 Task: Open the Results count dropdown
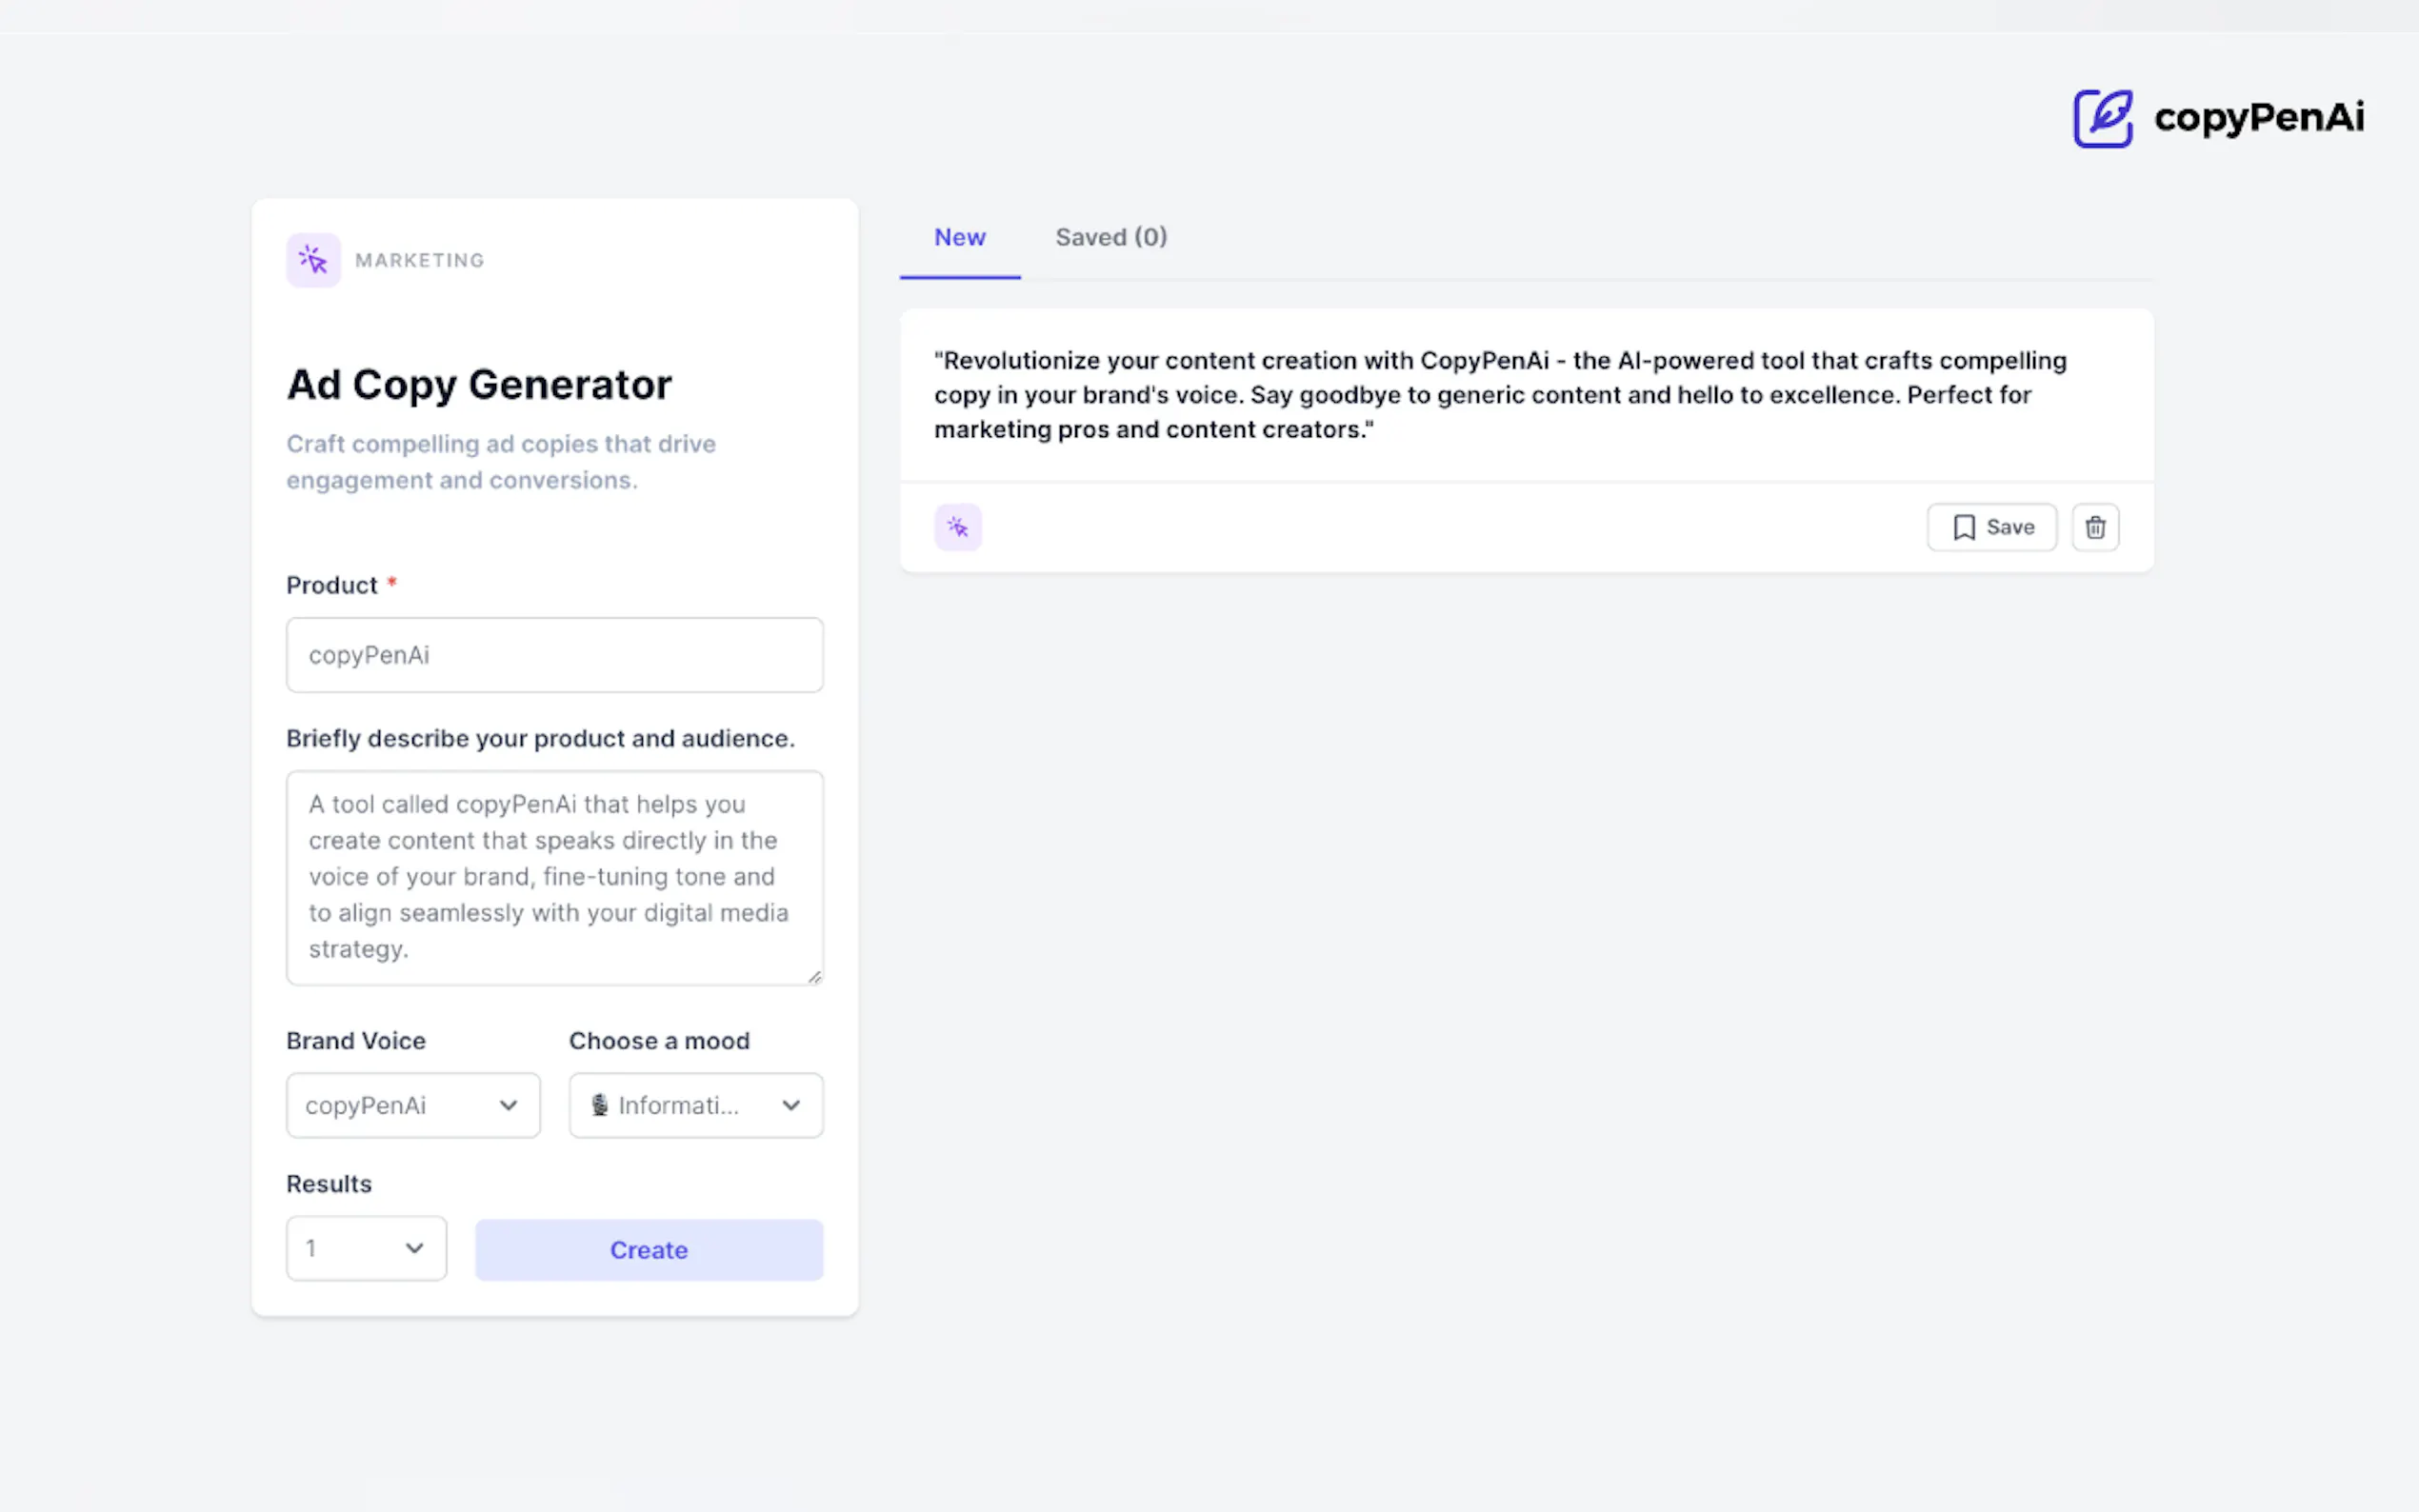[366, 1248]
